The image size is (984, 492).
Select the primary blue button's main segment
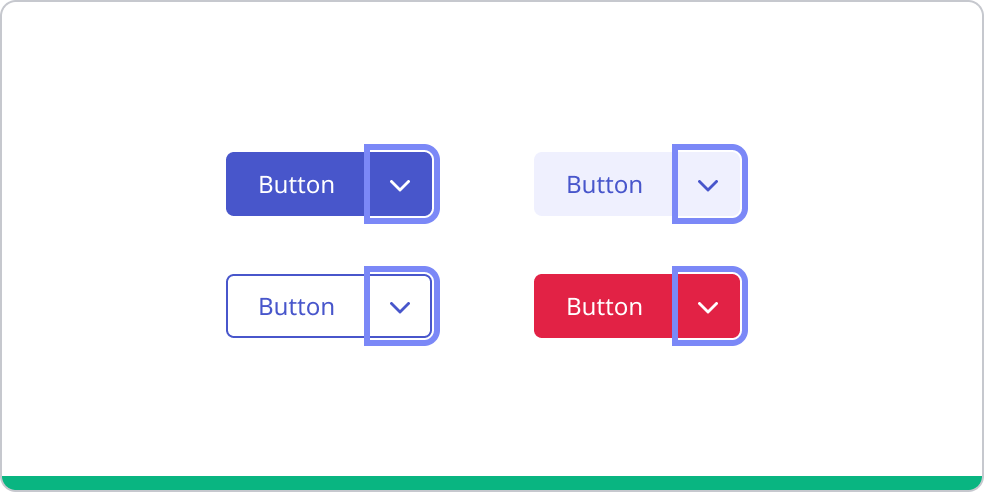click(x=296, y=184)
